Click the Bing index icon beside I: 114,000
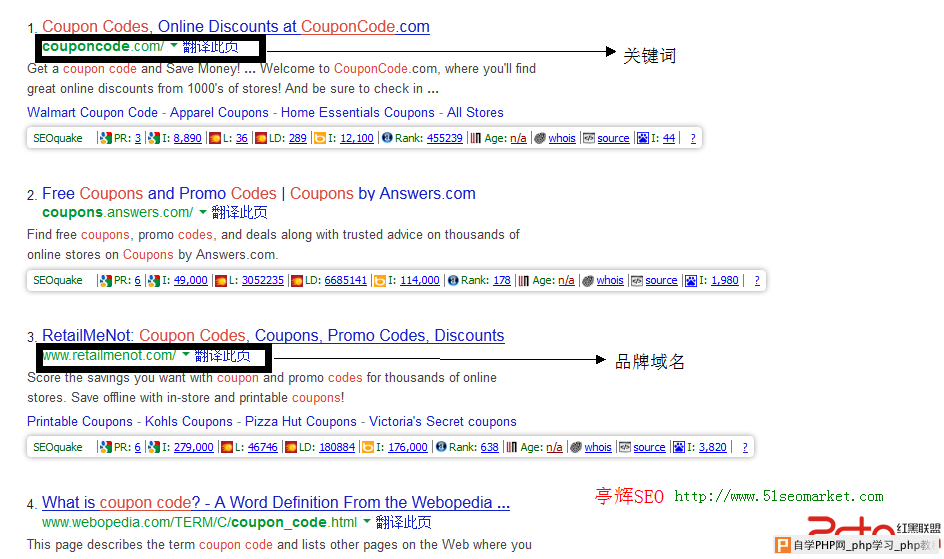944x559 pixels. tap(380, 280)
